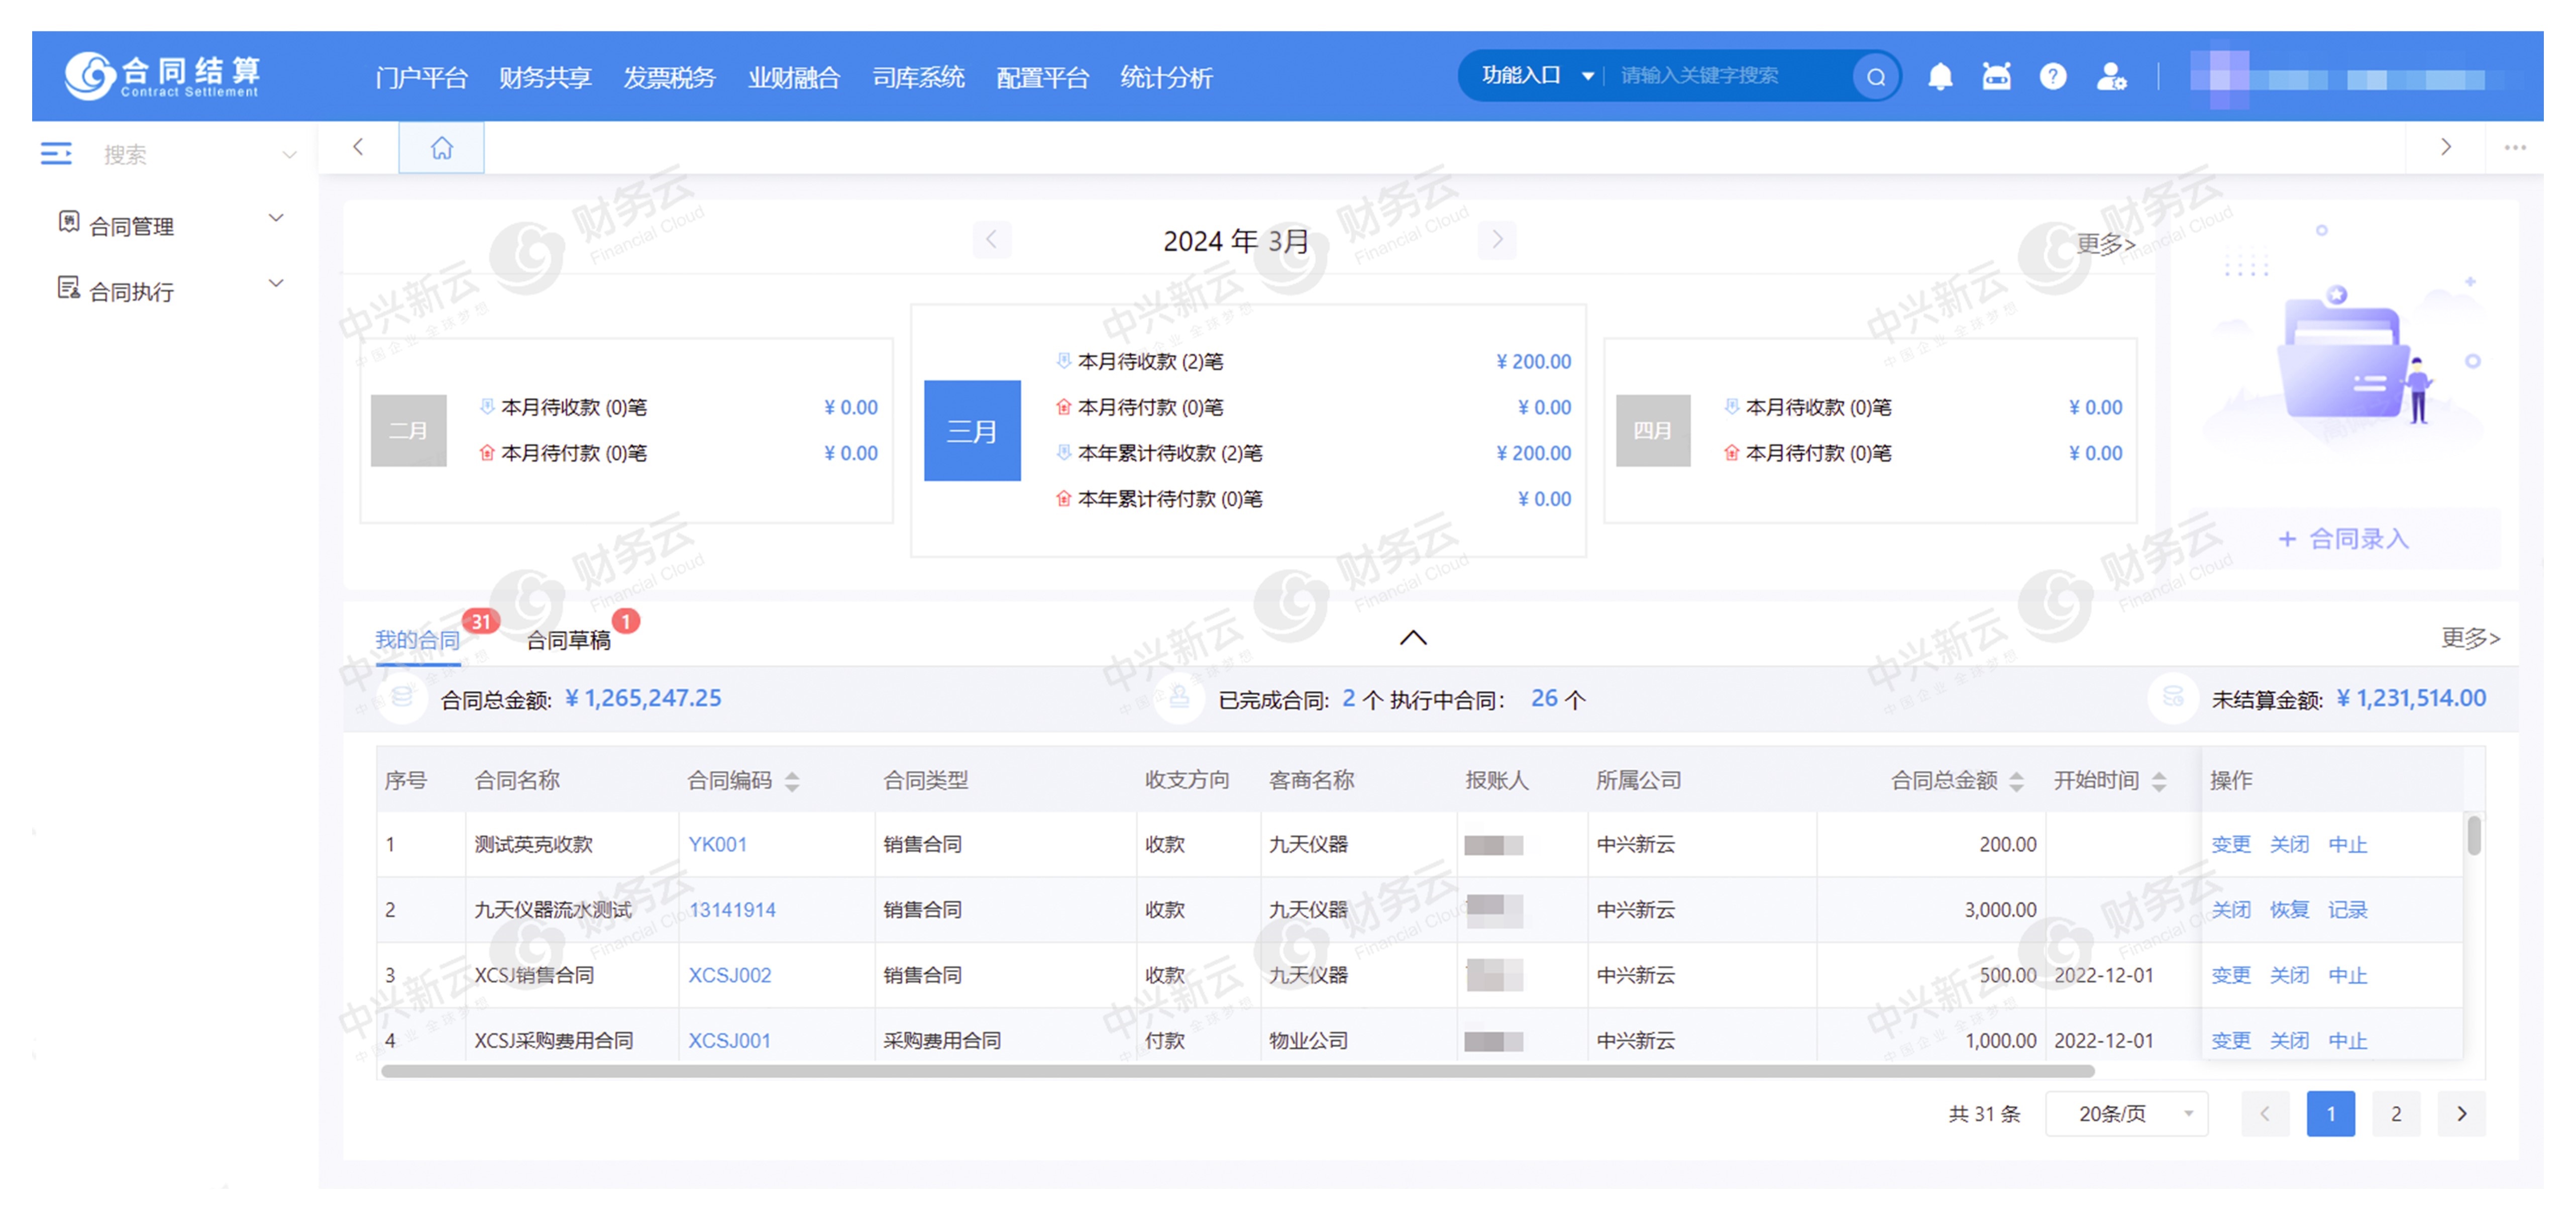The width and height of the screenshot is (2576, 1220).
Task: Click 变更 for 测试英克收款 row
Action: tap(2230, 844)
